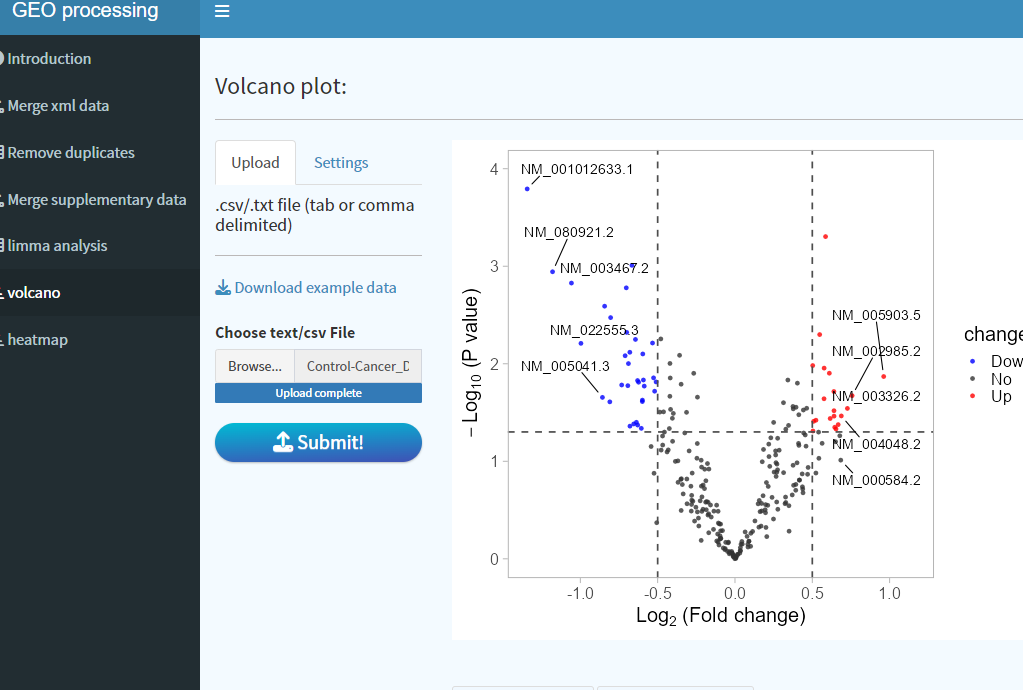The width and height of the screenshot is (1023, 690).
Task: Select the Upload tab
Action: coord(255,162)
